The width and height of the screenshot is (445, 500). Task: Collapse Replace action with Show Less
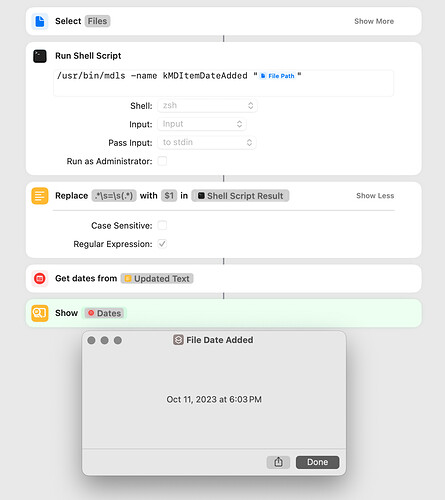375,196
